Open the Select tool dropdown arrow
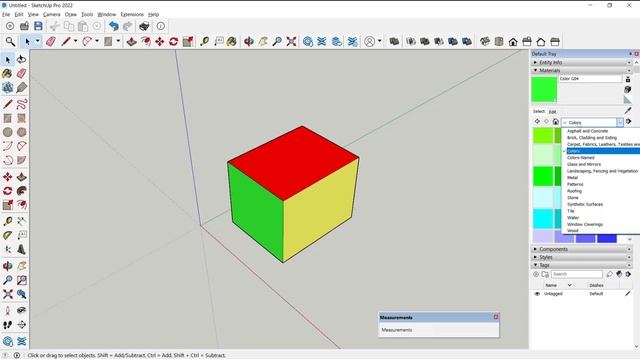Viewport: 640px width, 360px height. [x=38, y=41]
